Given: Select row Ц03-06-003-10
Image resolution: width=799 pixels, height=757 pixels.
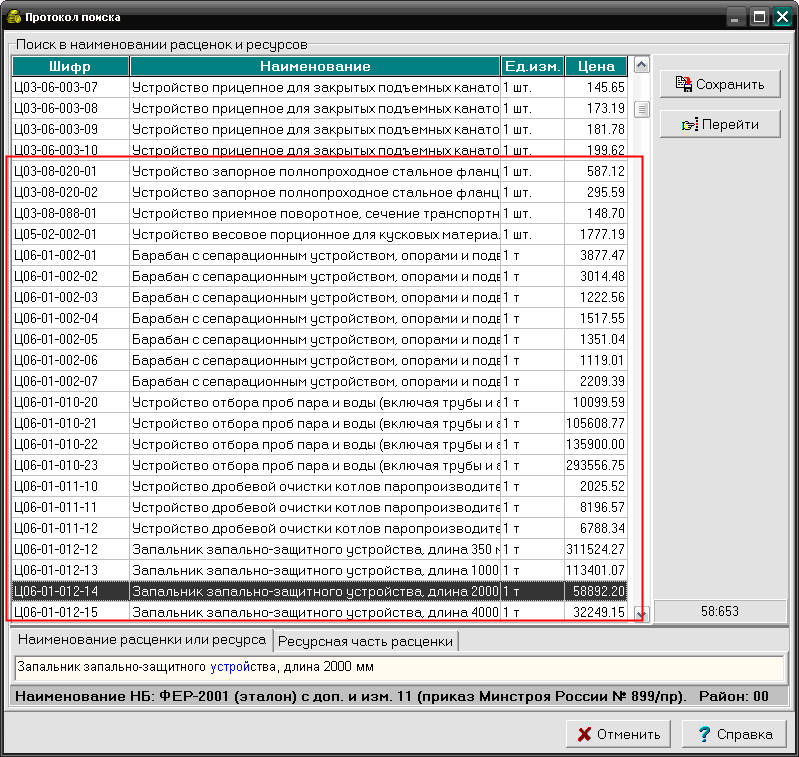Looking at the screenshot, I should pos(319,150).
